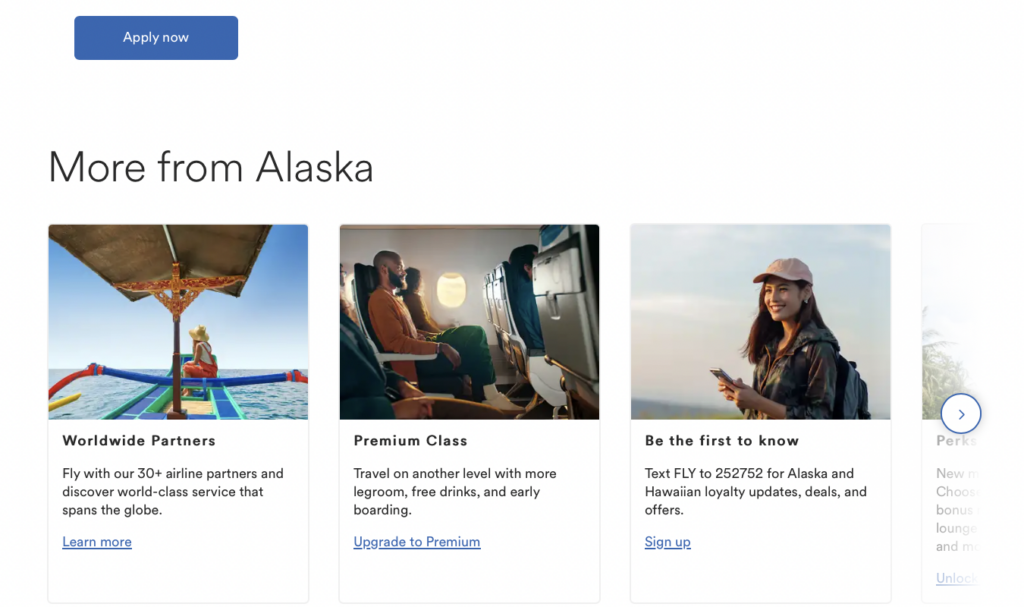Screen dimensions: 1024x607
Task: Open the Upgrade to Premium link
Action: click(417, 542)
